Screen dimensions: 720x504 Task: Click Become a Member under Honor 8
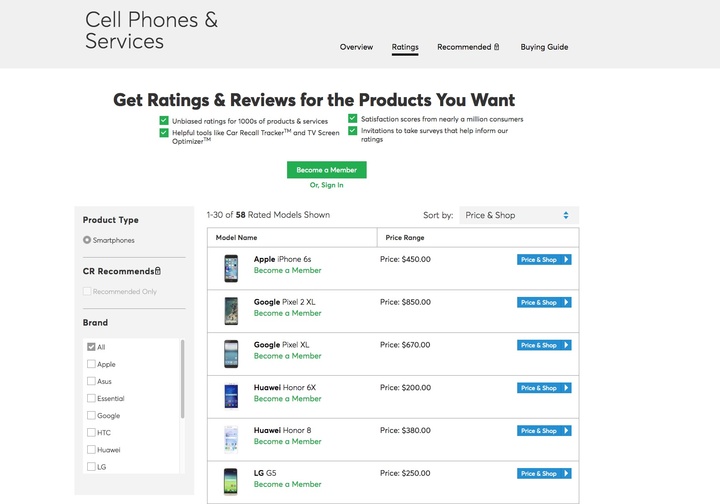click(287, 441)
